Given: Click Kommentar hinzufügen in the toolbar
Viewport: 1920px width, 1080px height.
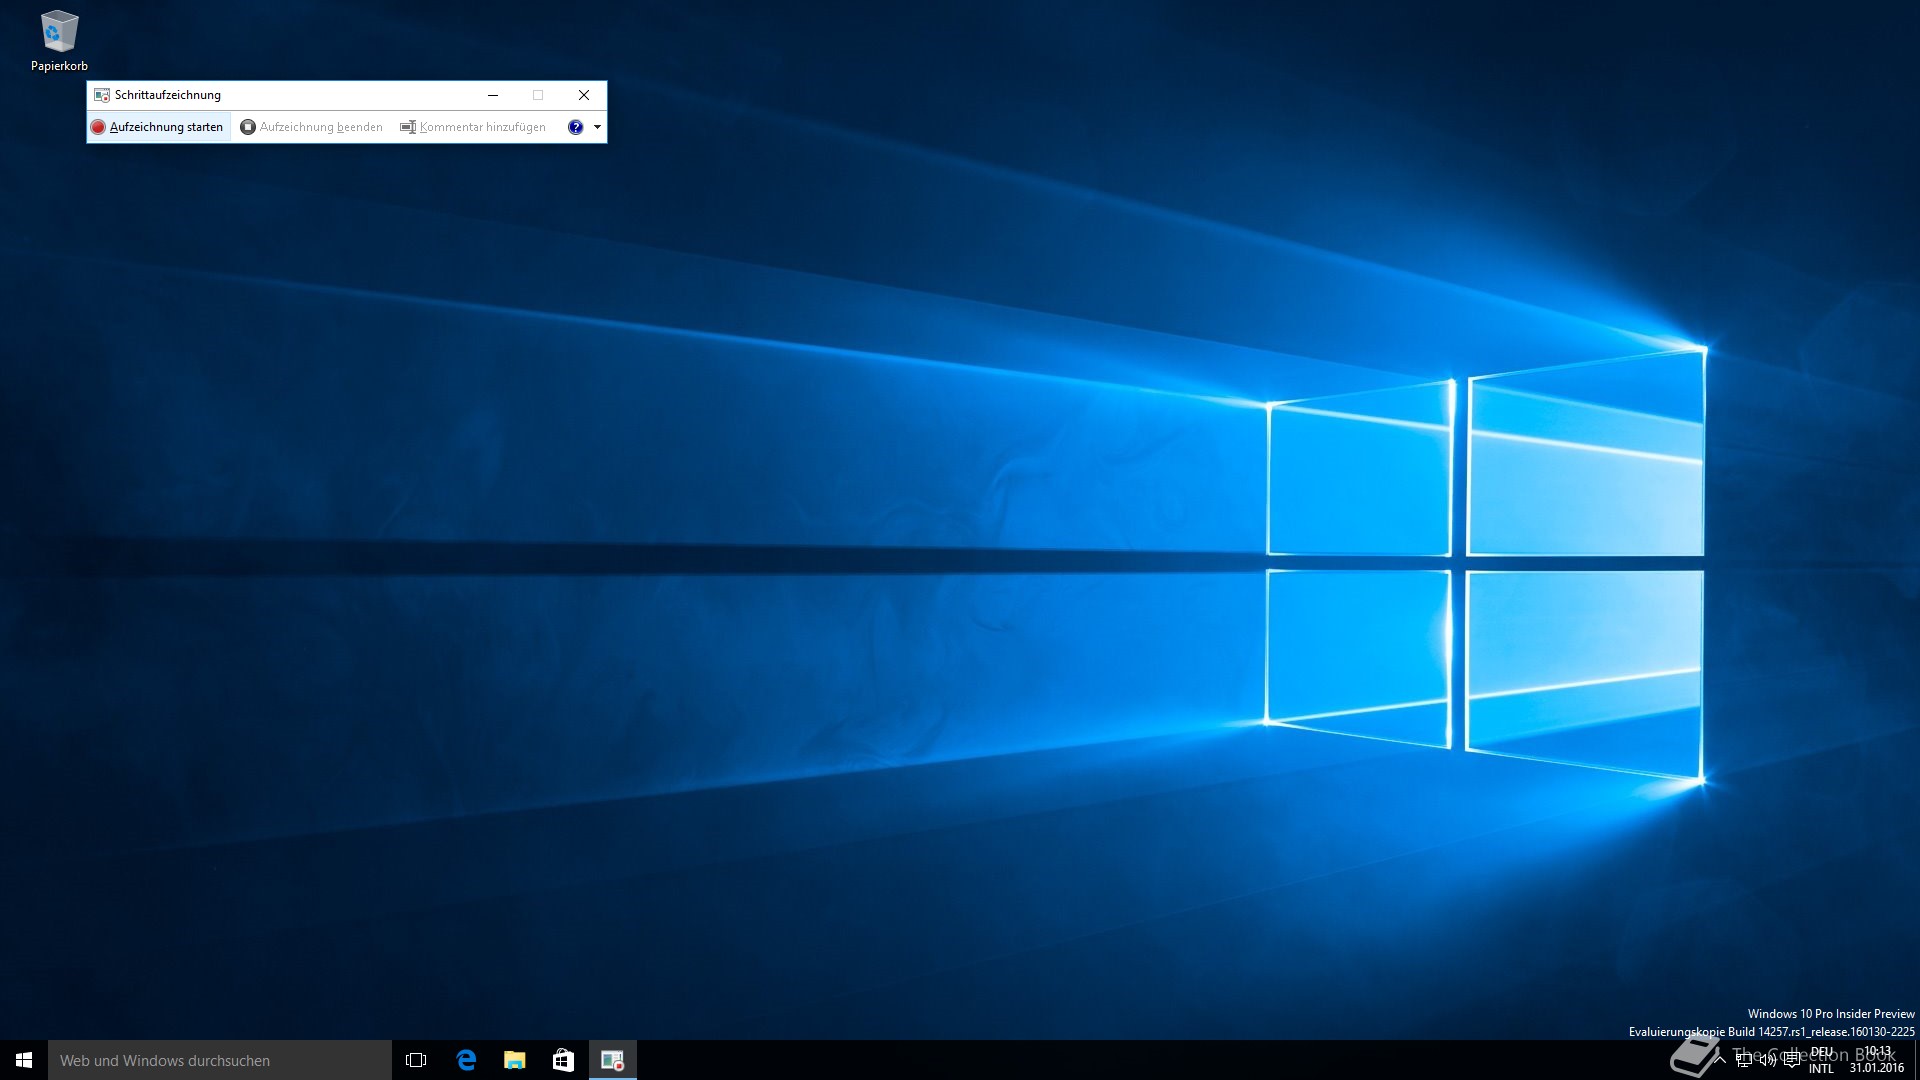Looking at the screenshot, I should [473, 127].
